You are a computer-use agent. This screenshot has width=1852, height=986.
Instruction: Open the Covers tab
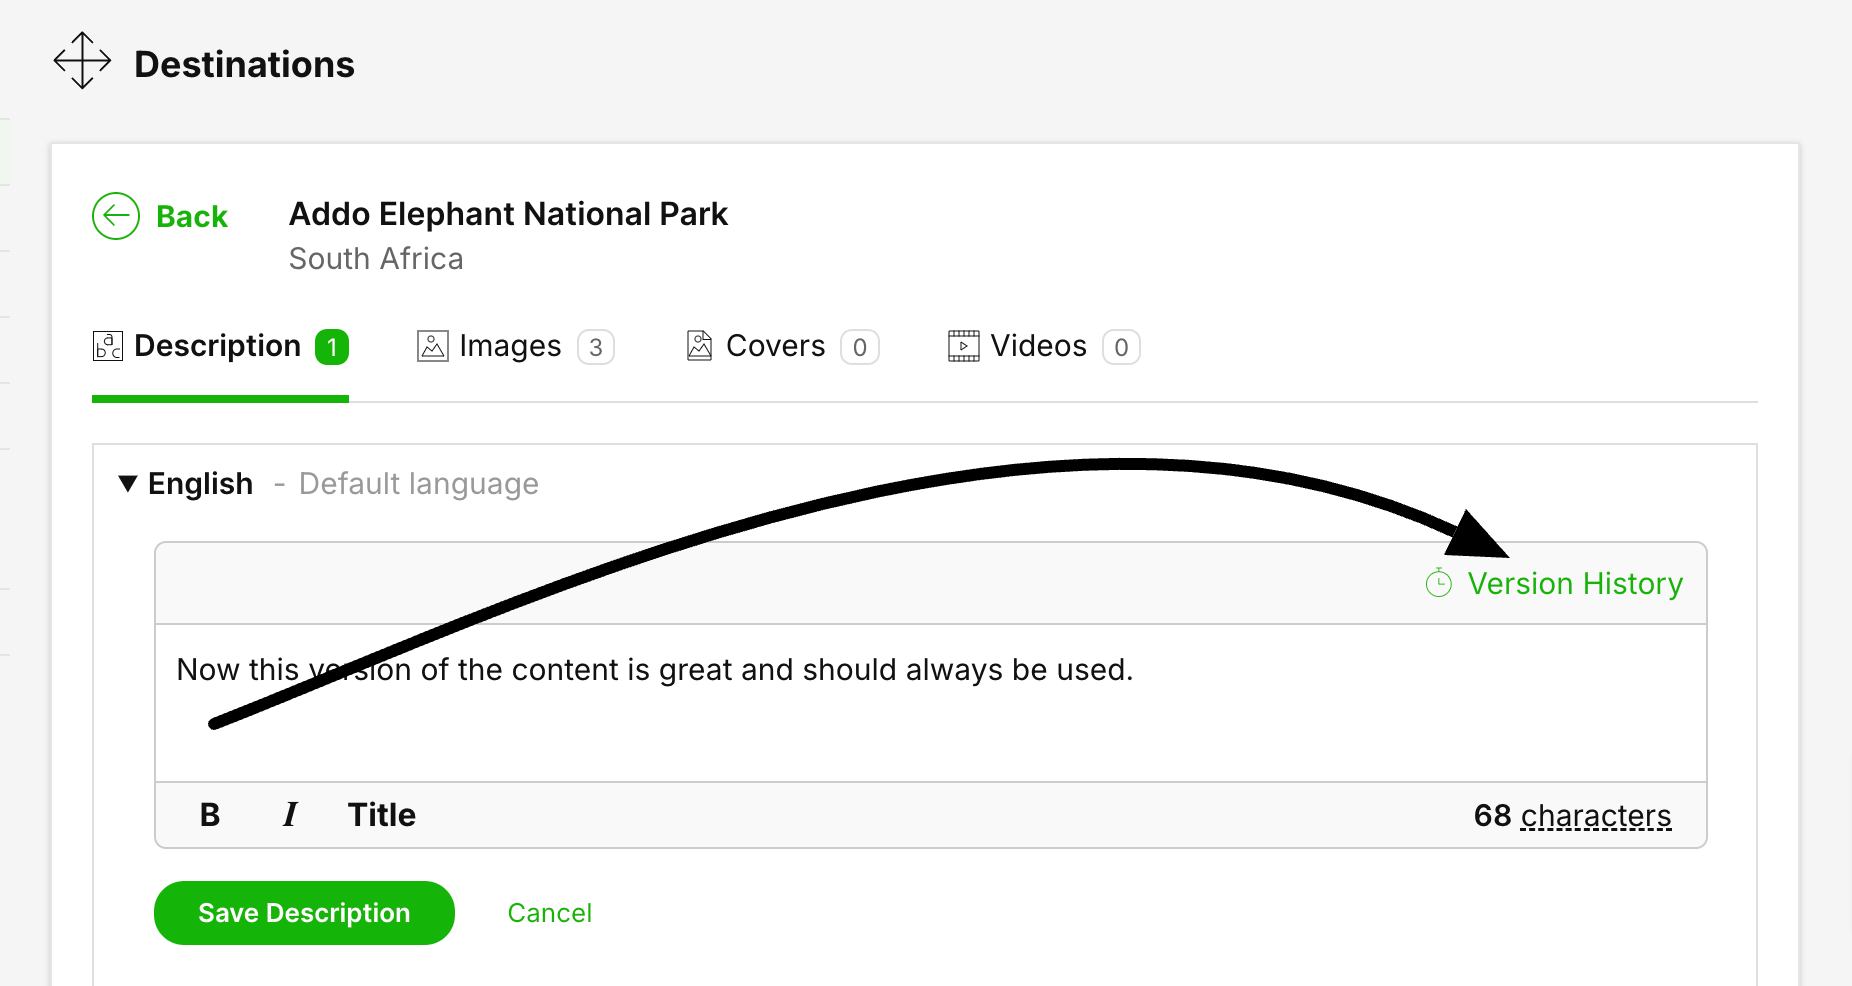pyautogui.click(x=783, y=346)
